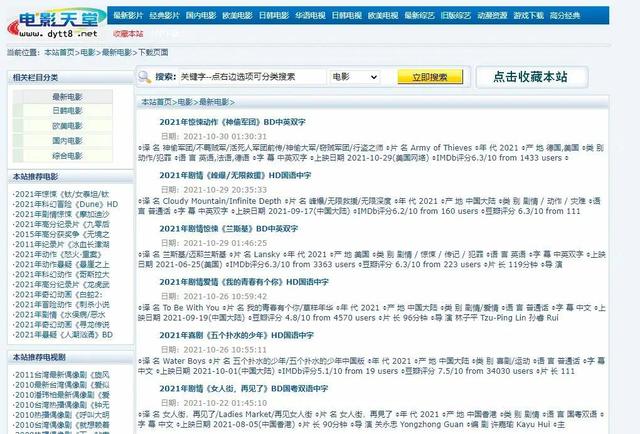The width and height of the screenshot is (640, 434).
Task: Open TV drama link 2010最新台湾偶像剧
Action: (x=62, y=385)
